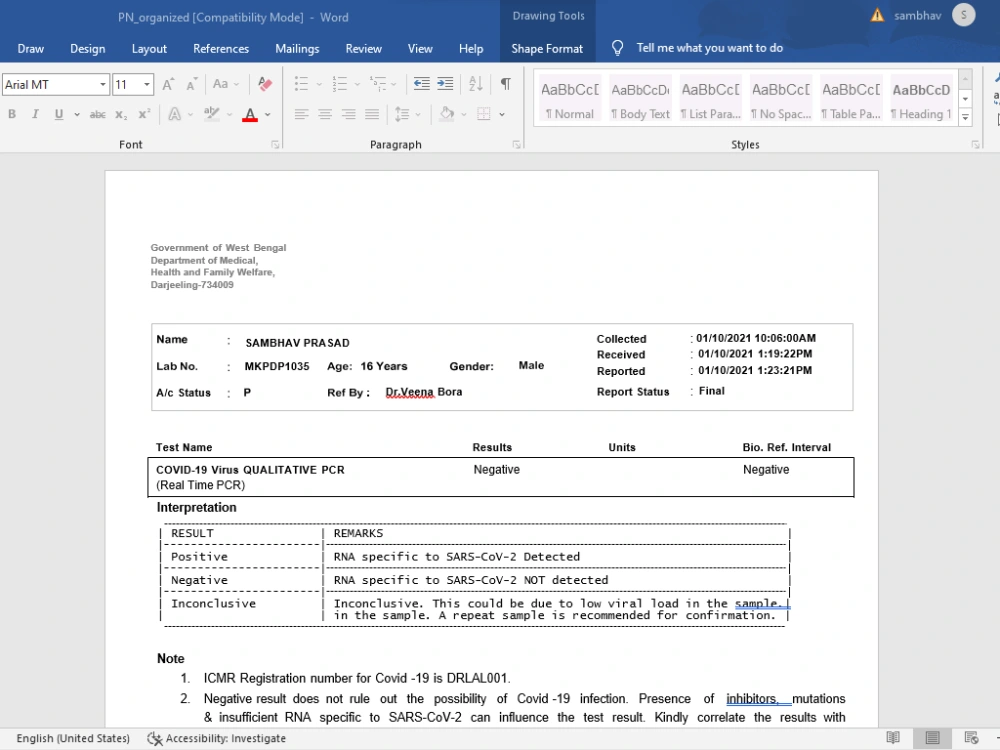Click Accessibility: Investigate in status bar
The width and height of the screenshot is (1000, 750).
click(x=217, y=738)
